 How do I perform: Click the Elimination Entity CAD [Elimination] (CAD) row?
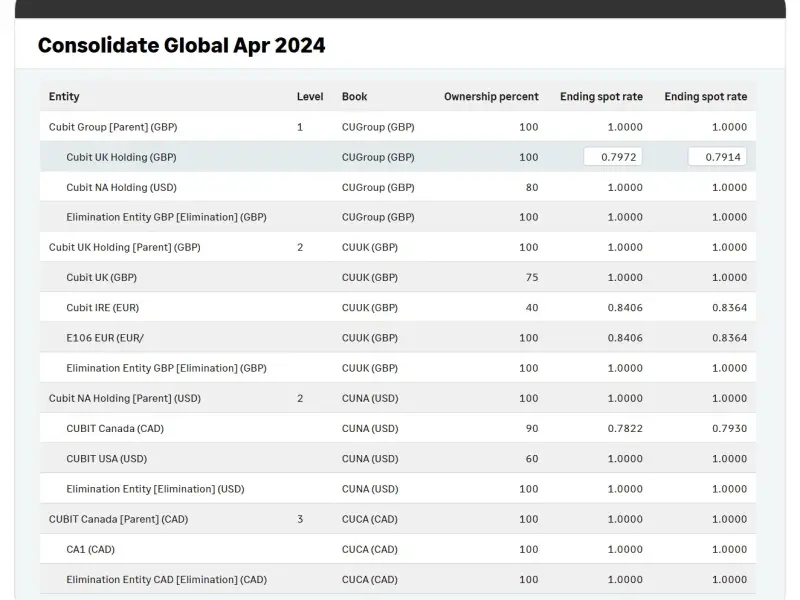pyautogui.click(x=166, y=579)
